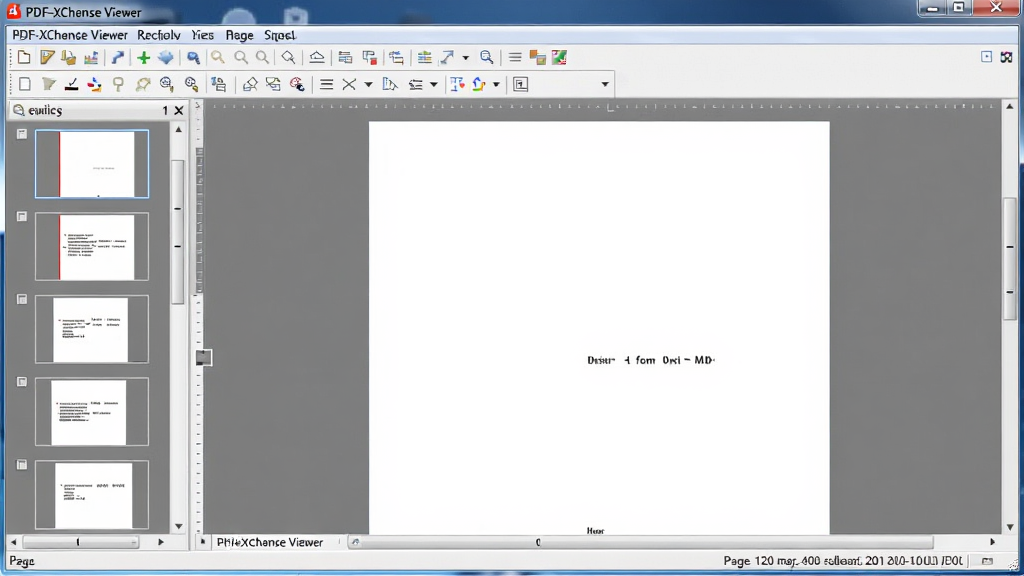Open the PDF-XChange Viewer menu
Screen dimensions: 1024x576
click(x=70, y=35)
